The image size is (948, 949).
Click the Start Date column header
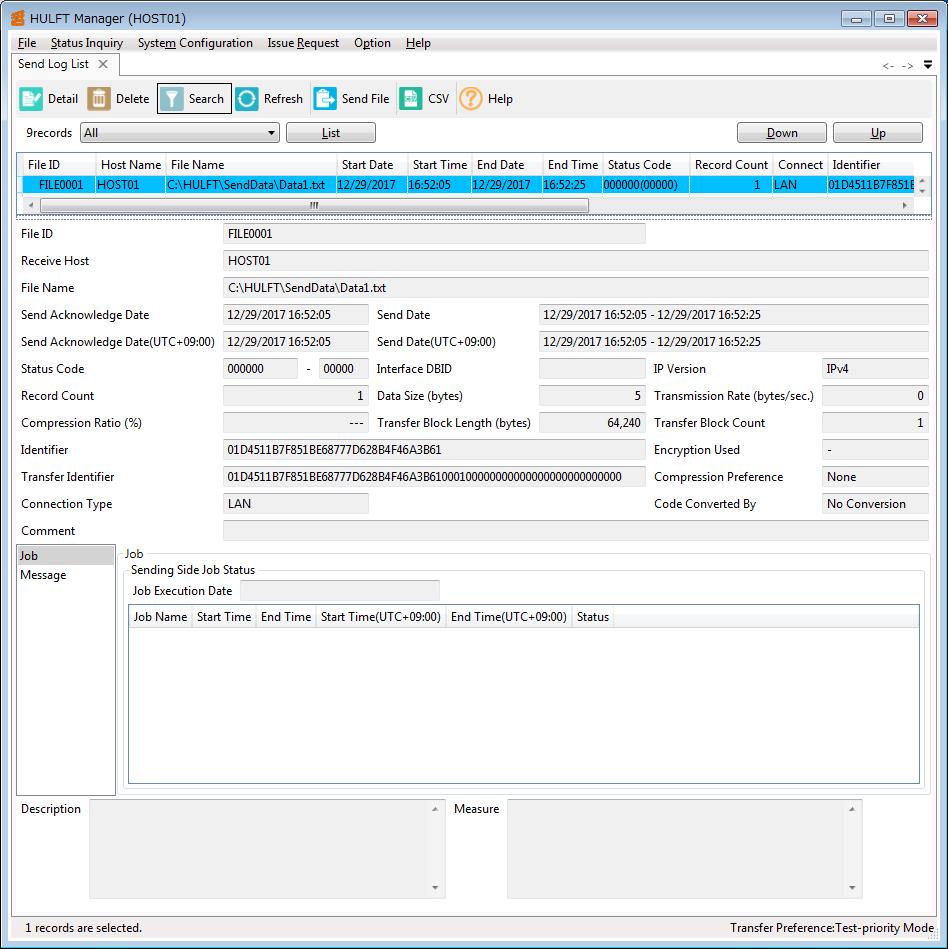[372, 165]
